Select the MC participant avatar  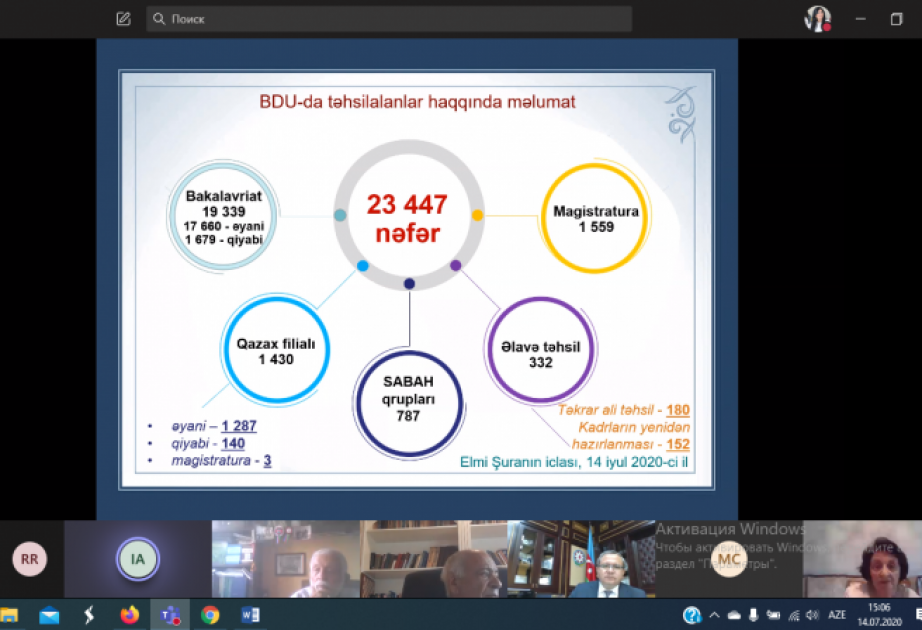pos(729,559)
